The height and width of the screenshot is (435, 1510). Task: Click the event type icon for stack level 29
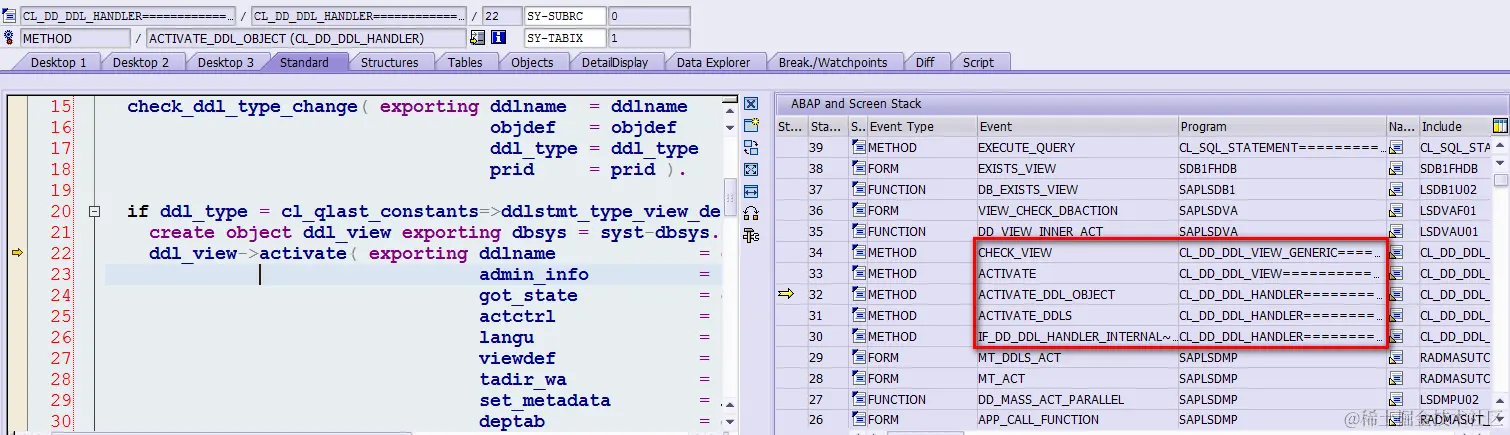coord(858,358)
